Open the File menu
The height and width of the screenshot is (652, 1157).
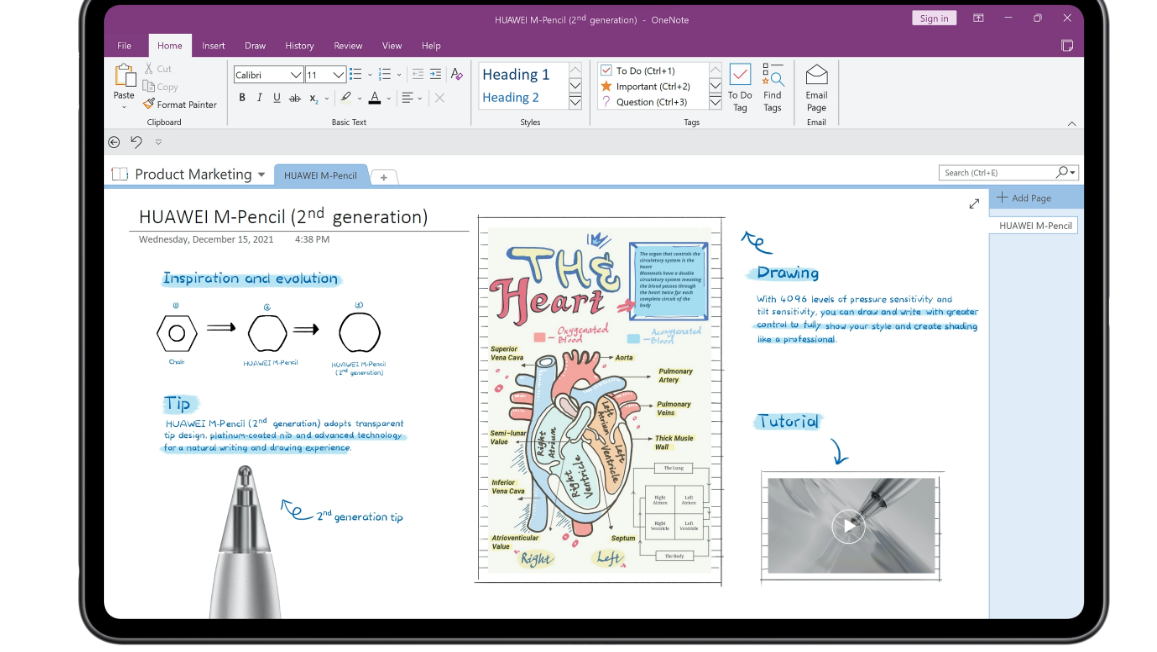(x=124, y=46)
